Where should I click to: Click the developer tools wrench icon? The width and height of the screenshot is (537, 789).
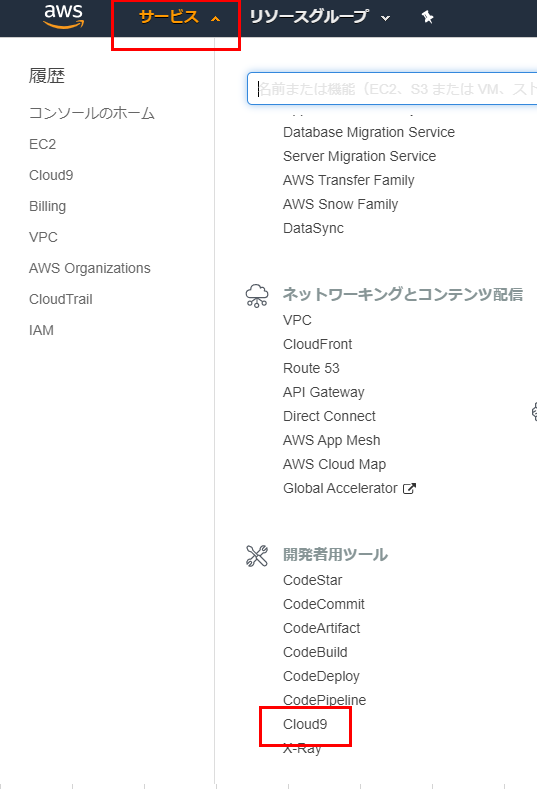tap(257, 556)
